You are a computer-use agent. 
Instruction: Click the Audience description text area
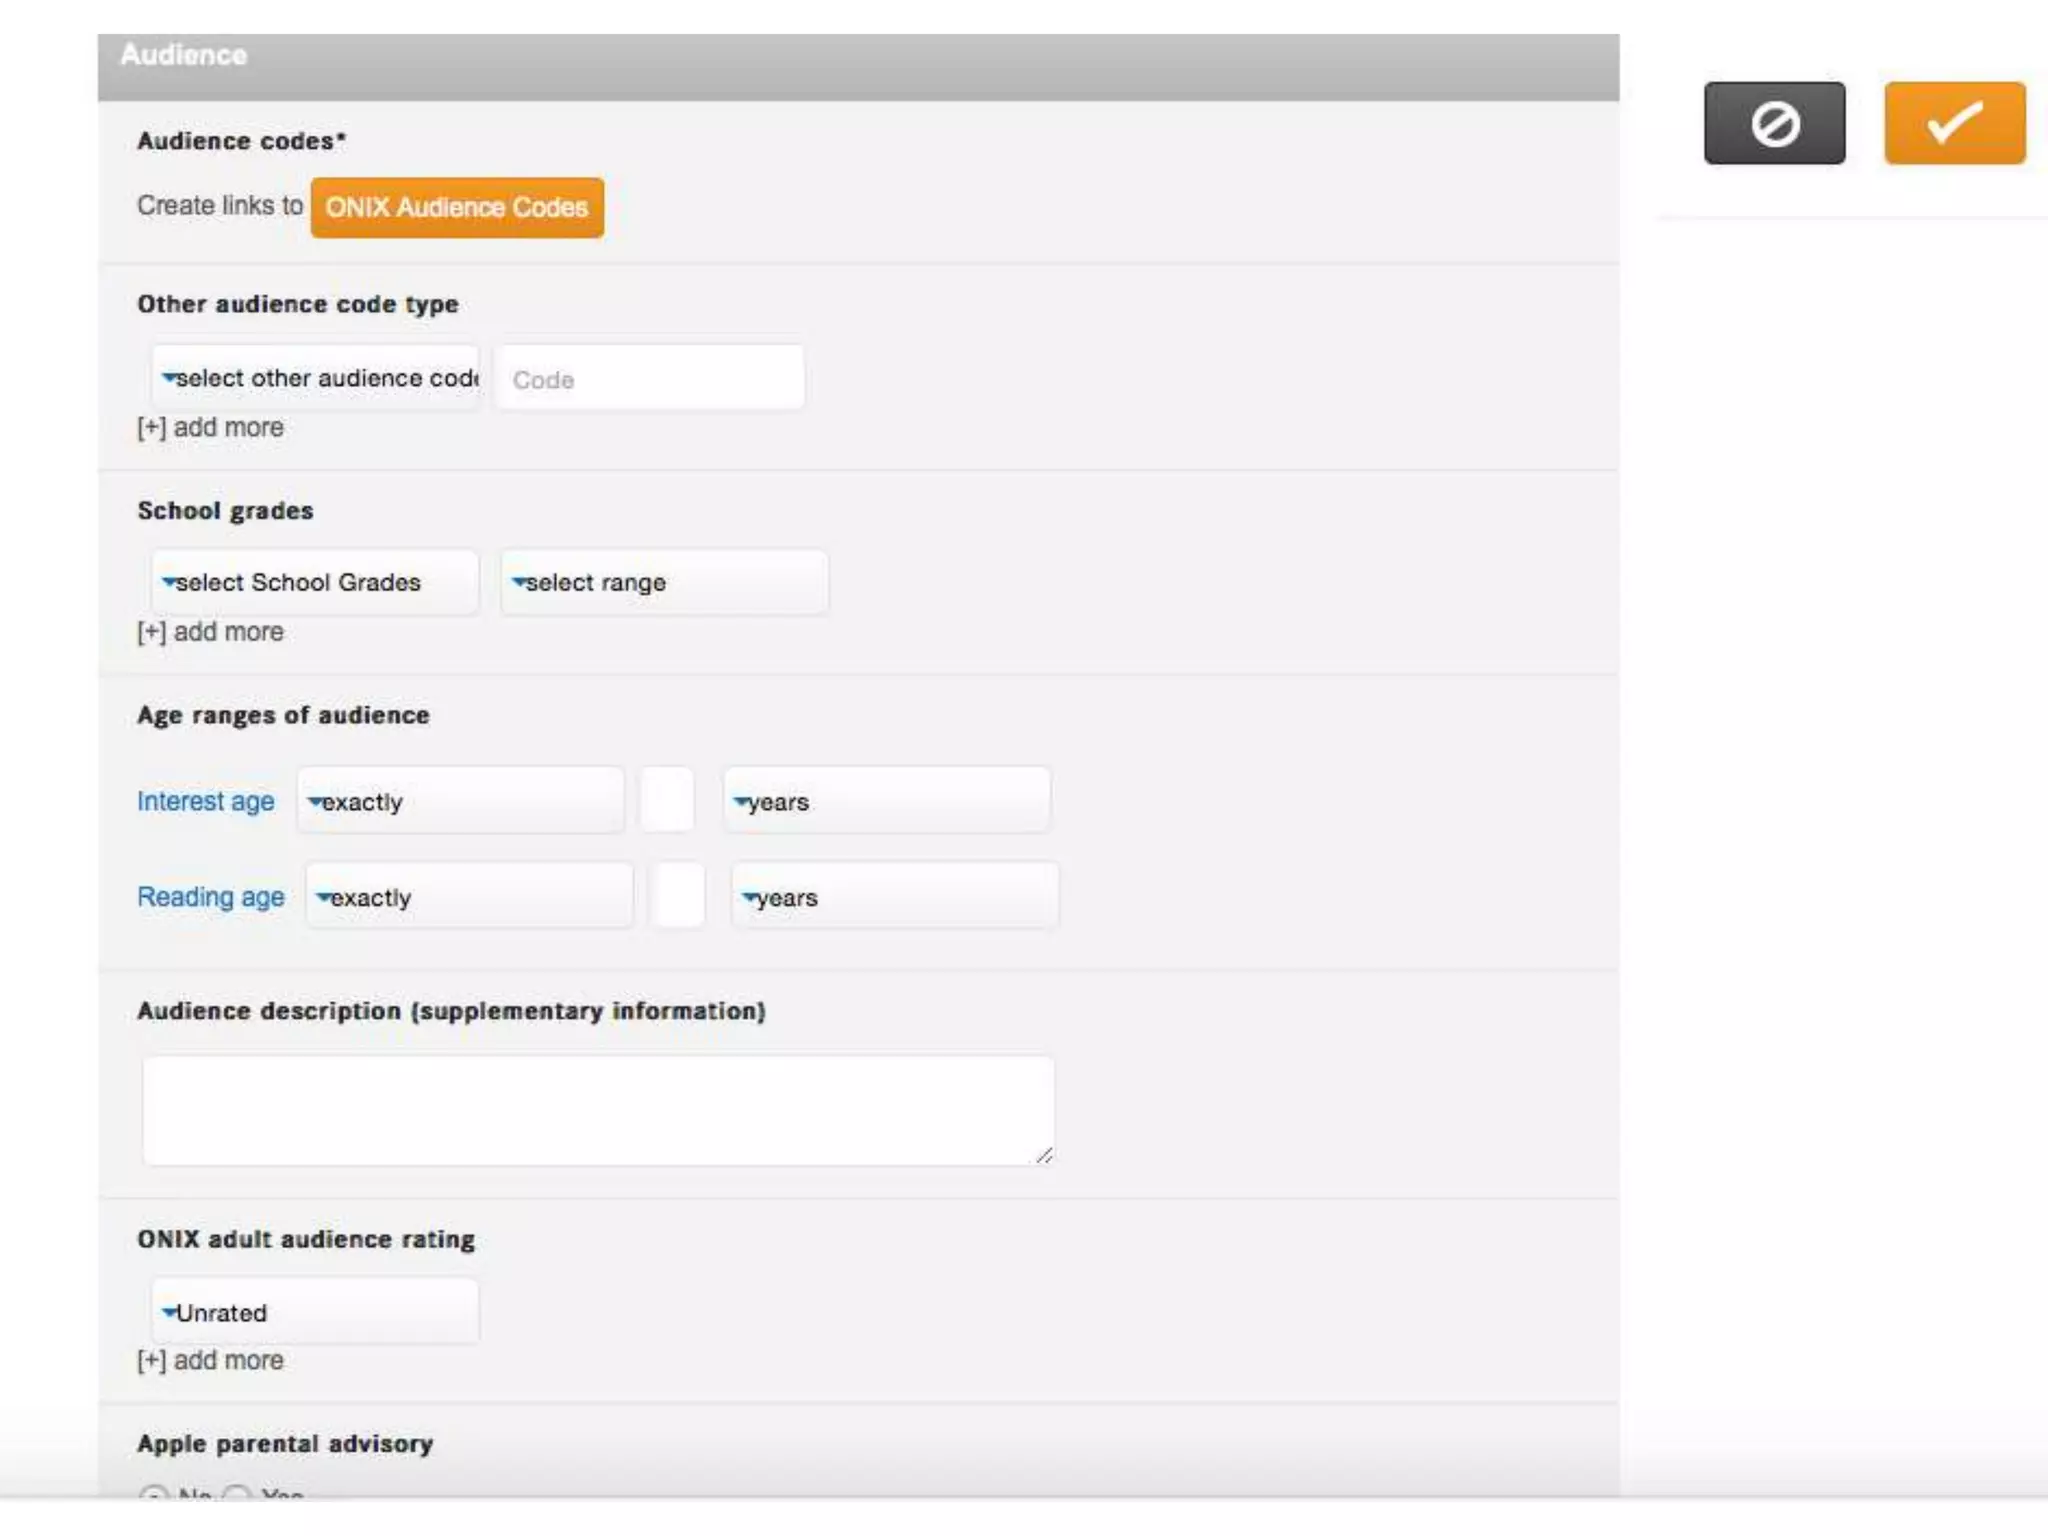point(597,1110)
